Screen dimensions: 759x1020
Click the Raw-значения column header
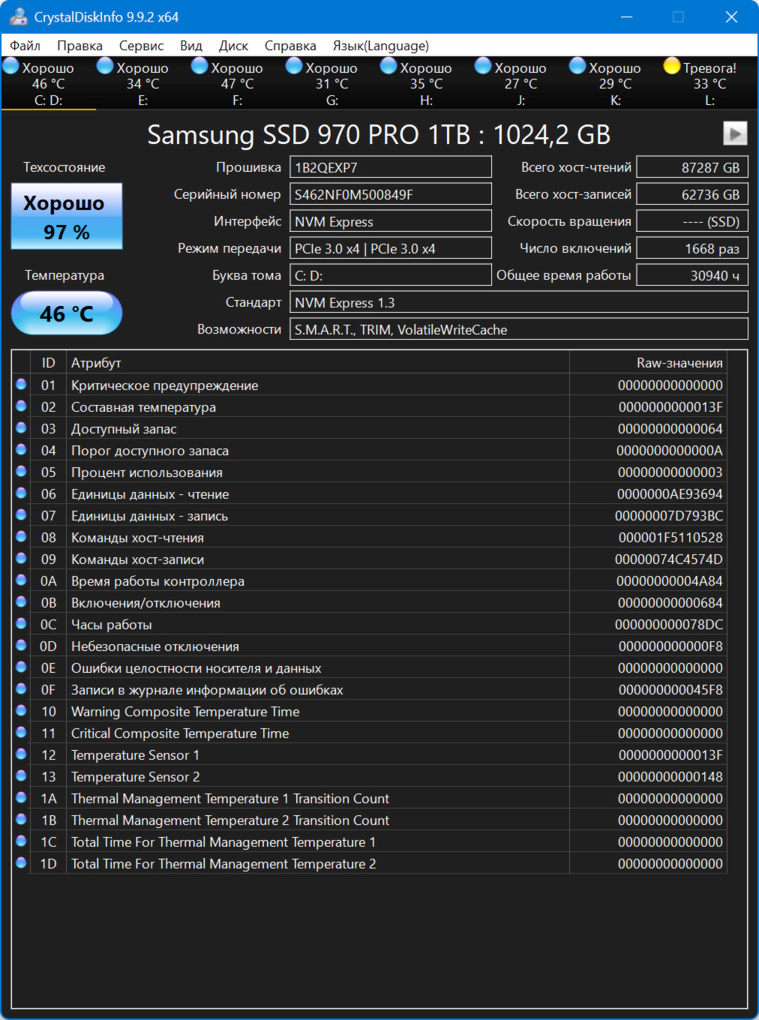648,362
